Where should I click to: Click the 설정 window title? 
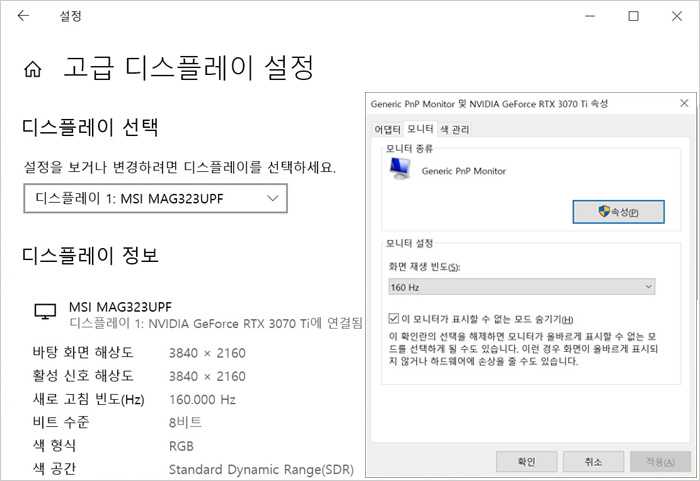71,16
